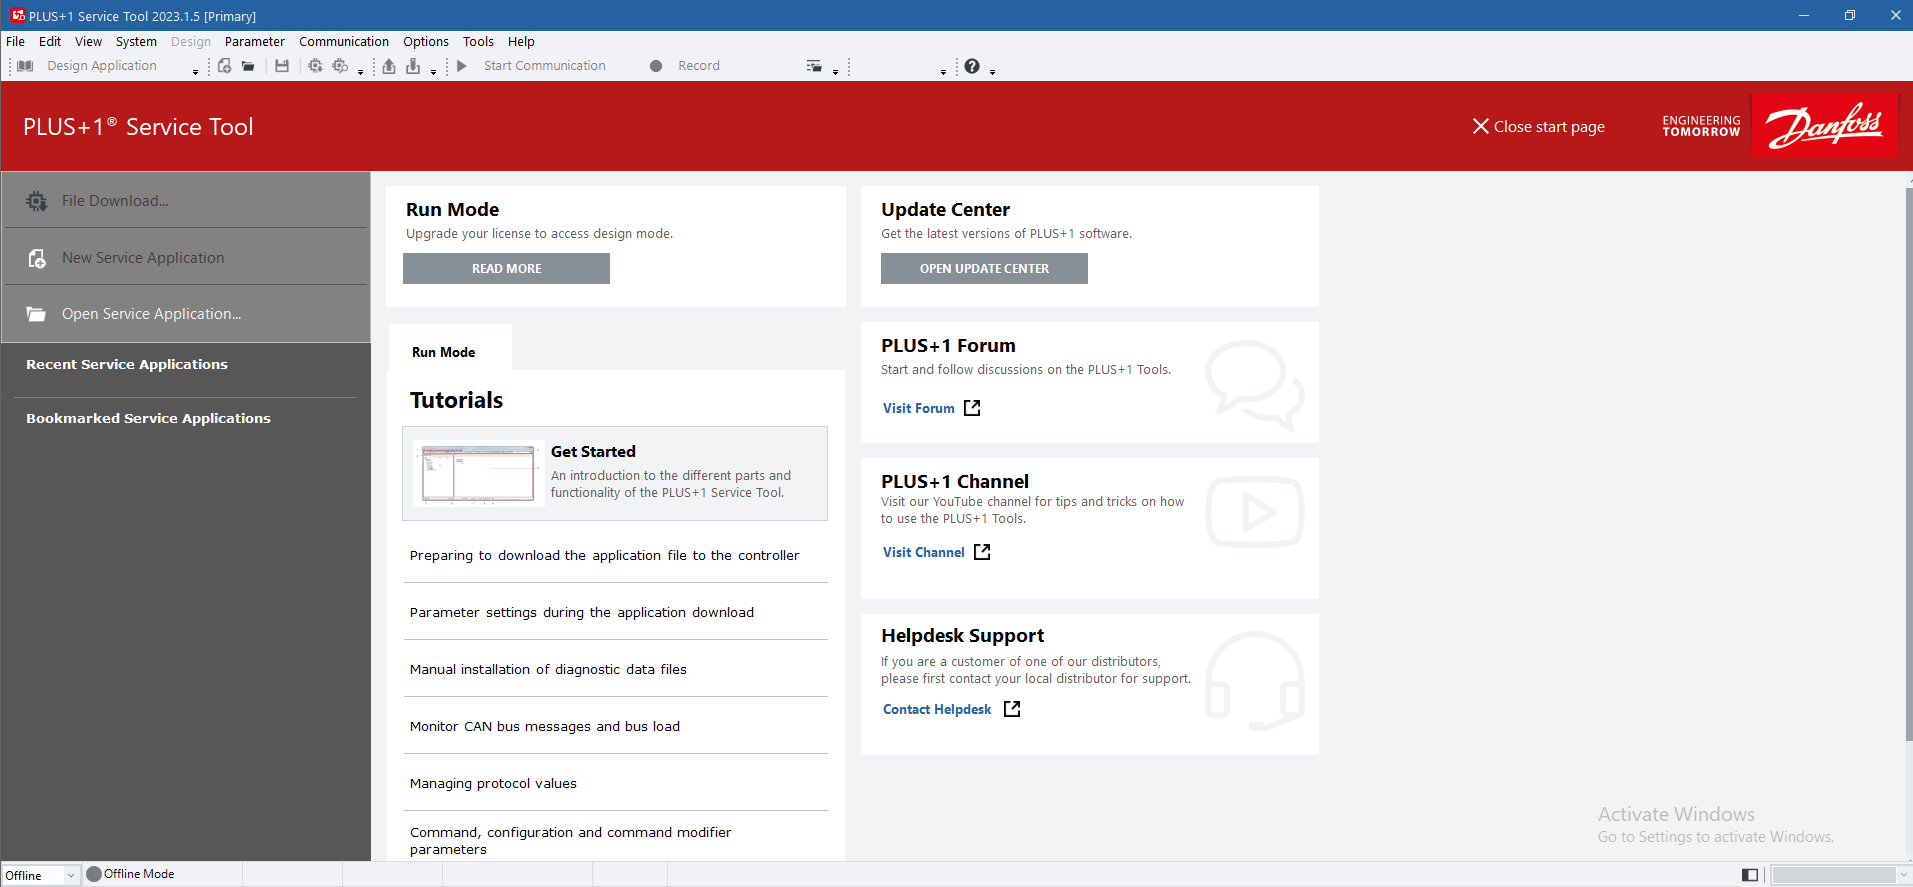Click the external-link icon beside Visit Channel
The height and width of the screenshot is (887, 1913).
(982, 552)
